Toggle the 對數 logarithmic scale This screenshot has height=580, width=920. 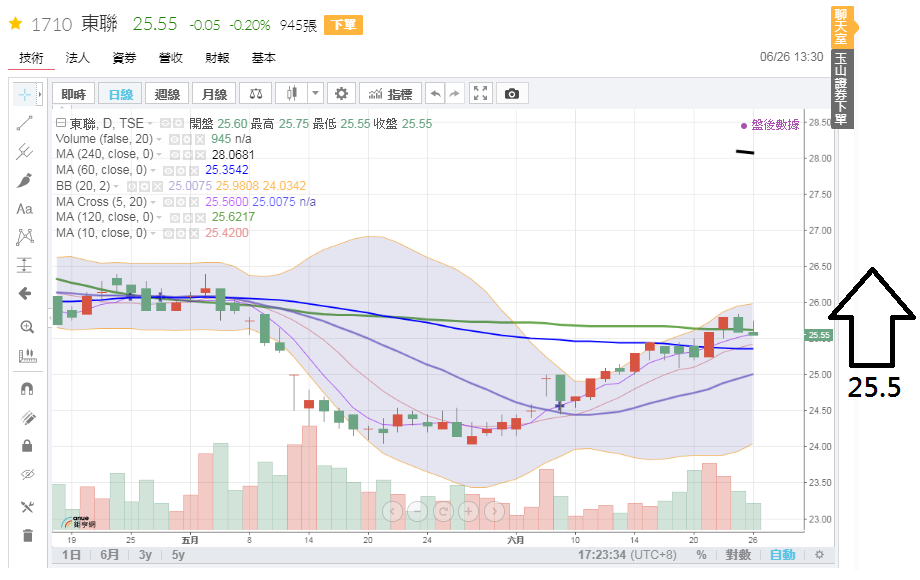click(x=738, y=555)
